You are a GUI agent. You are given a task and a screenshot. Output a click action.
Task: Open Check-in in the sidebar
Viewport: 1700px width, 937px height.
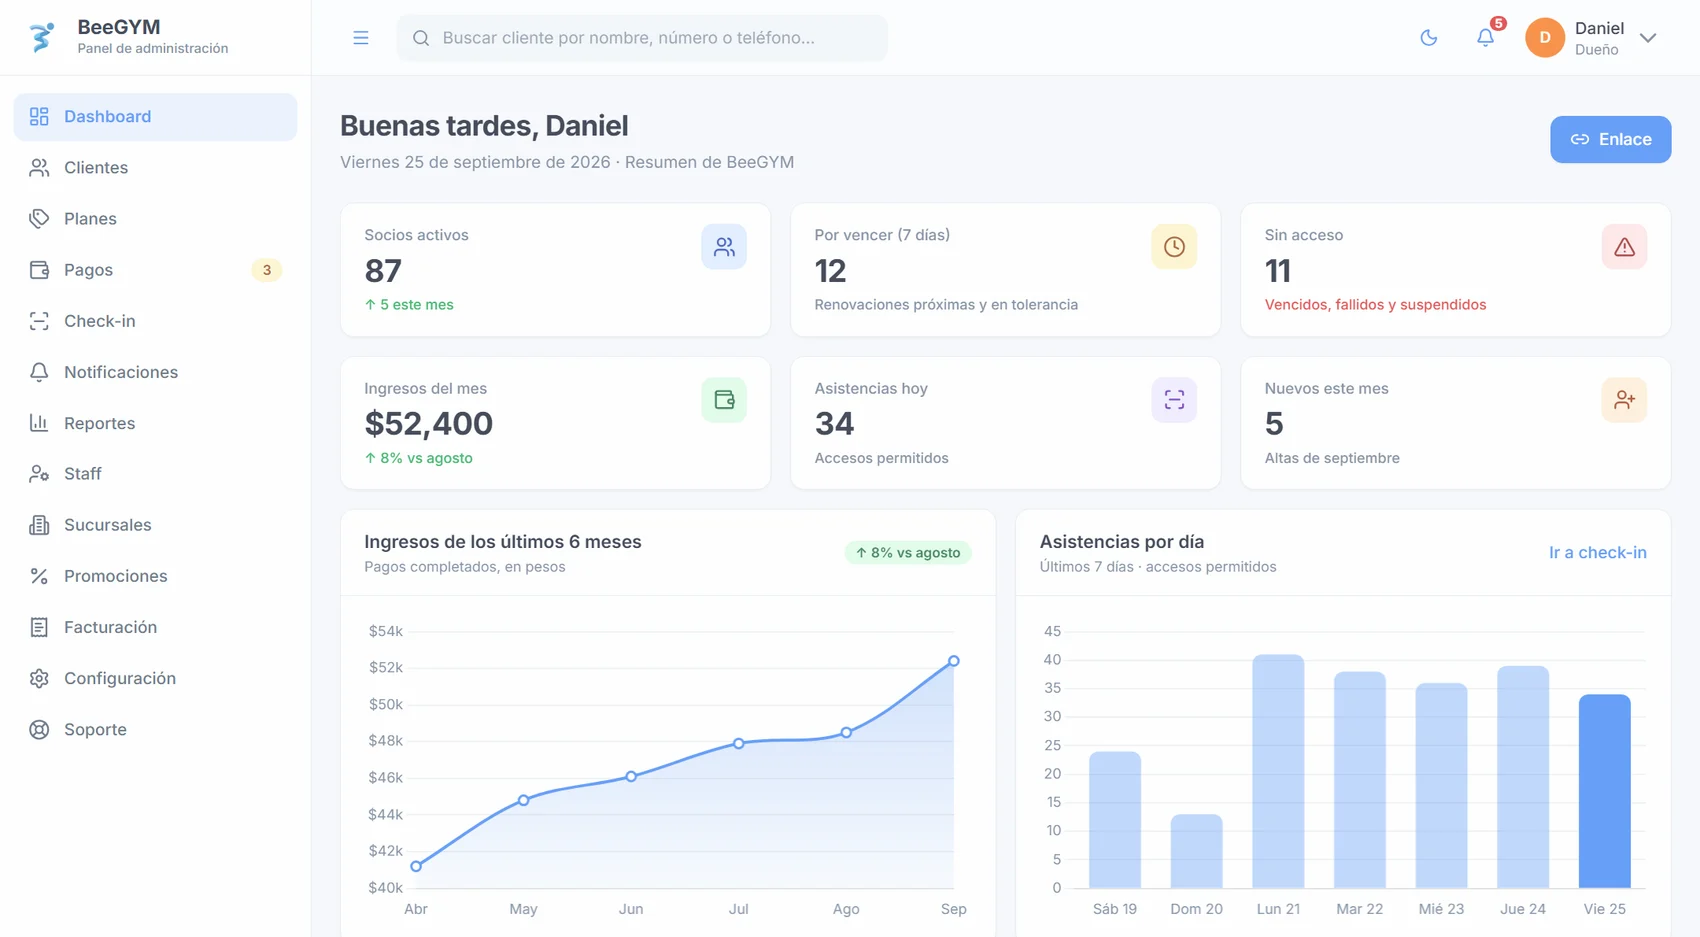click(155, 321)
